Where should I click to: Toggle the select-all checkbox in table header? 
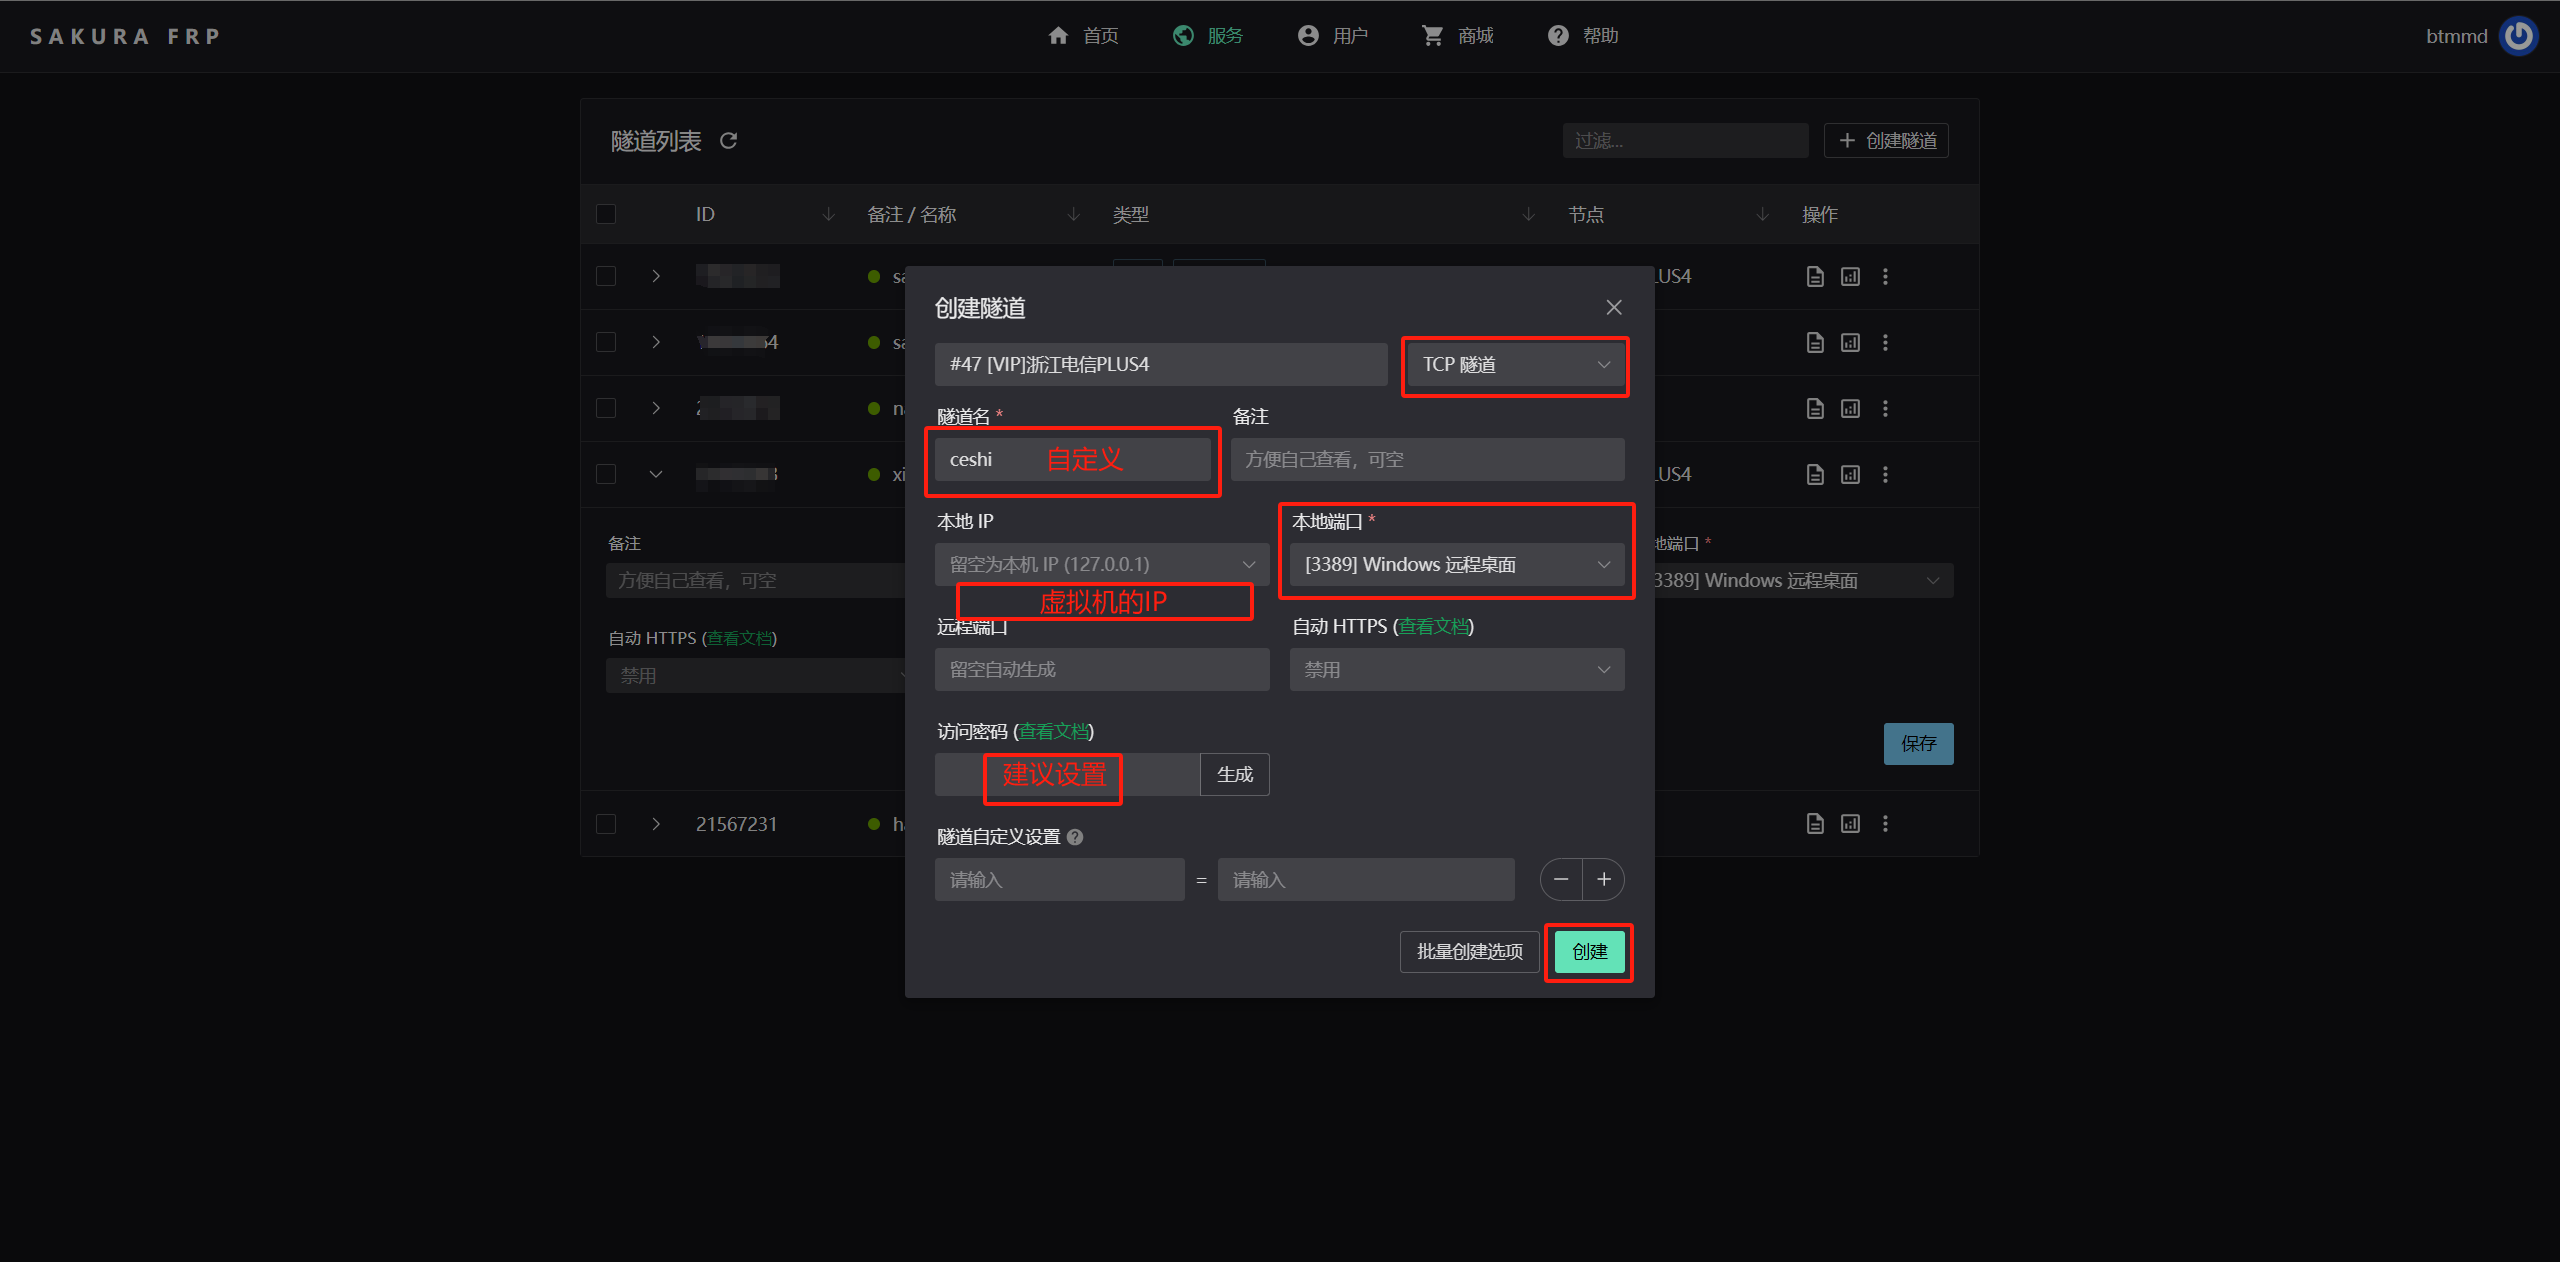pos(606,215)
